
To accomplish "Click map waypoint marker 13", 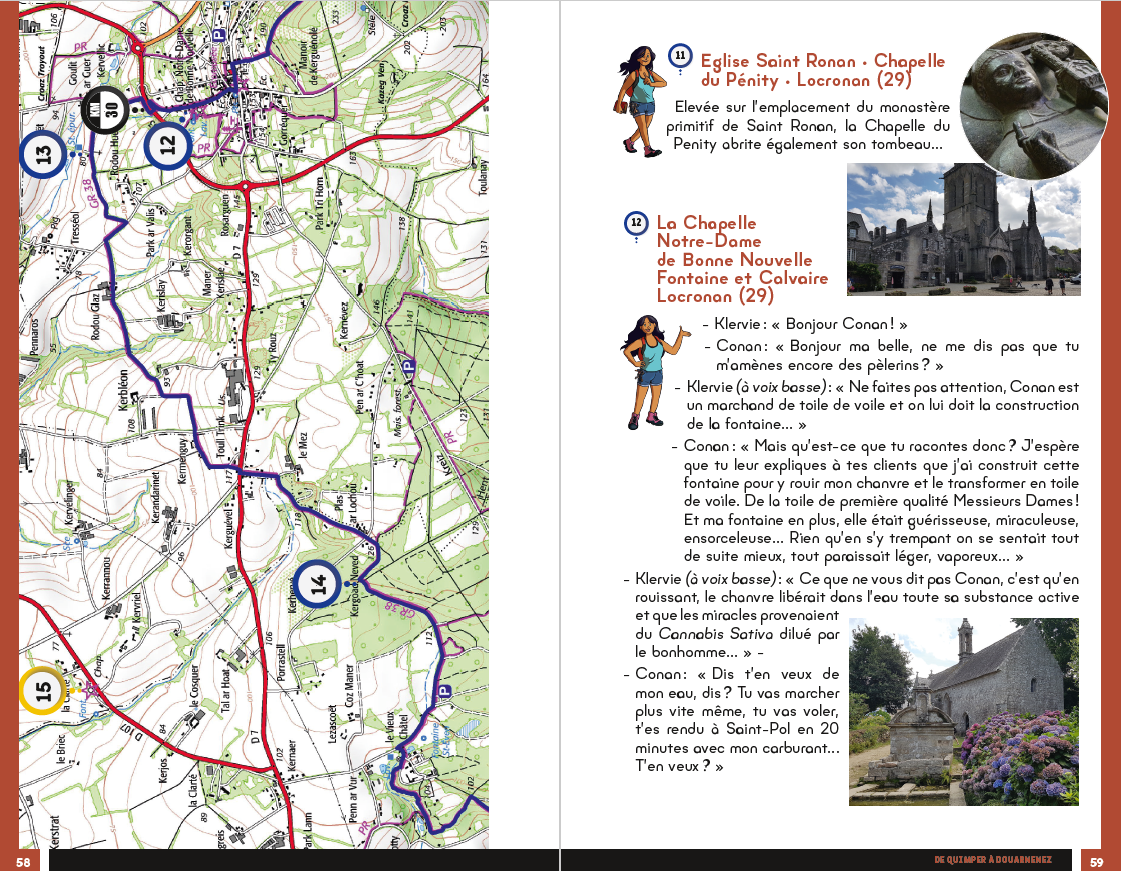I will point(43,153).
